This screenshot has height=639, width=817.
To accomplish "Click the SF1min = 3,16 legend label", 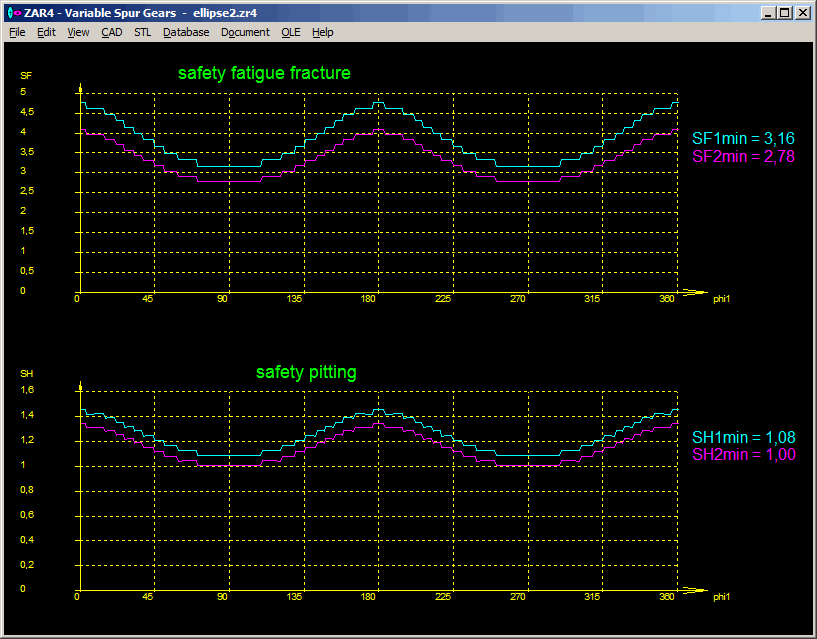I will click(x=744, y=140).
